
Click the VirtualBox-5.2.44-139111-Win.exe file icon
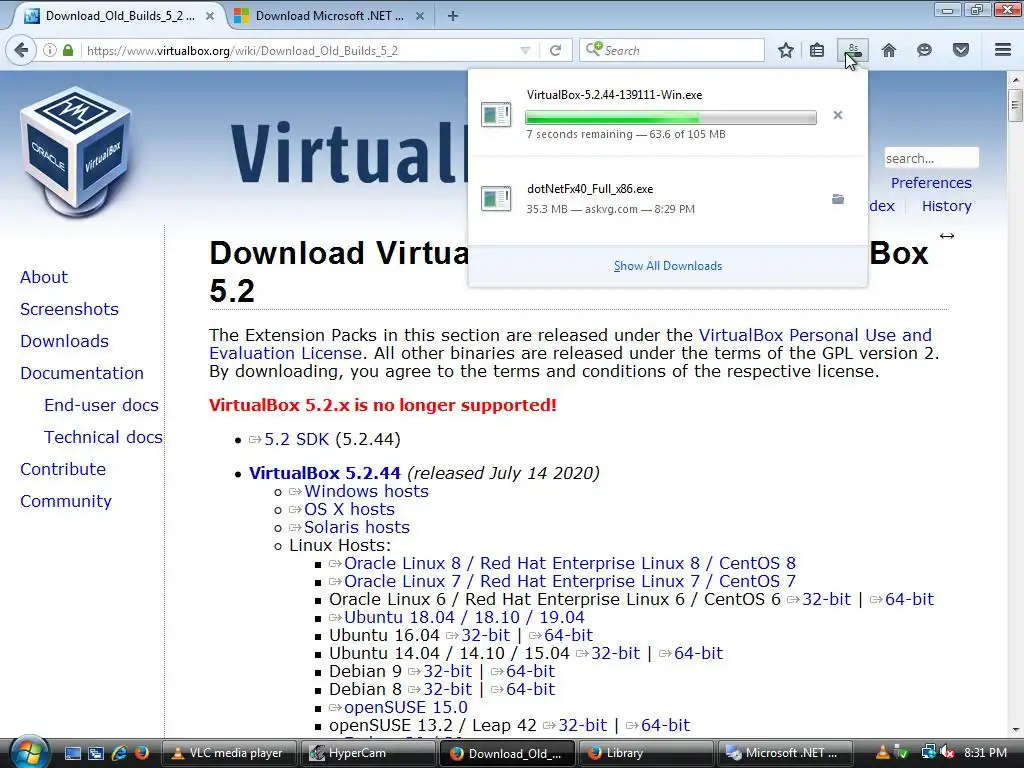click(496, 115)
